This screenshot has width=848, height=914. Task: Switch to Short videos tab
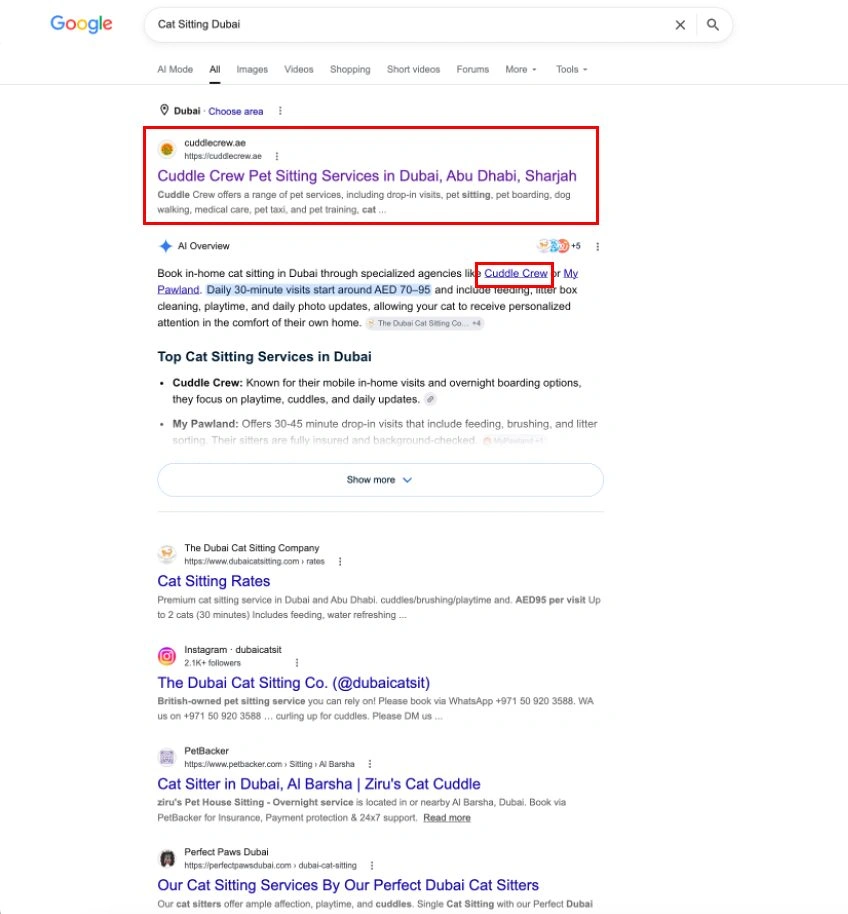pyautogui.click(x=413, y=69)
